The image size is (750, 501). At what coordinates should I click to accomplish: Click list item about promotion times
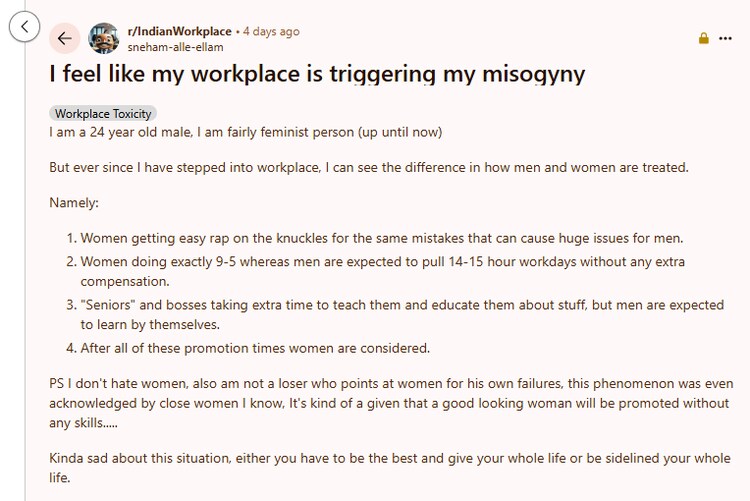tap(255, 348)
